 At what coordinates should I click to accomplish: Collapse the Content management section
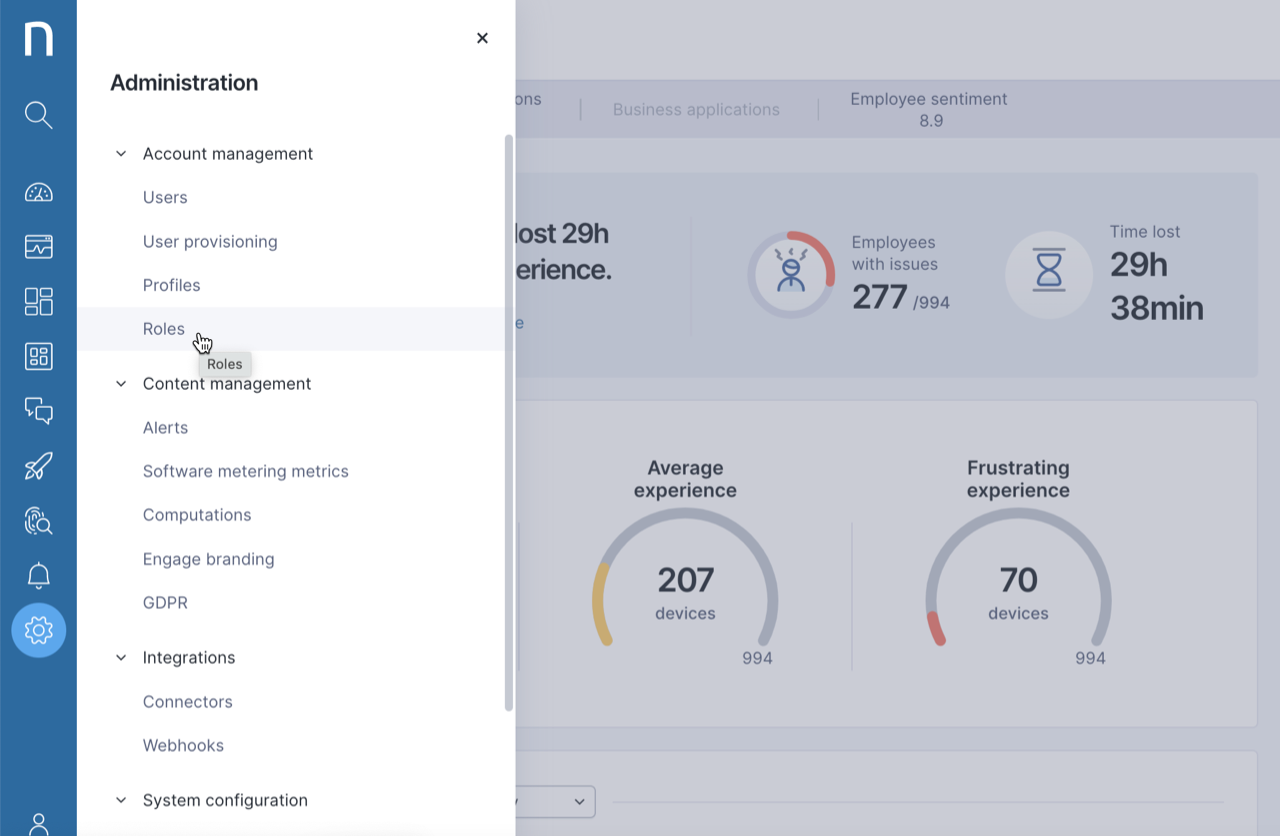tap(121, 384)
